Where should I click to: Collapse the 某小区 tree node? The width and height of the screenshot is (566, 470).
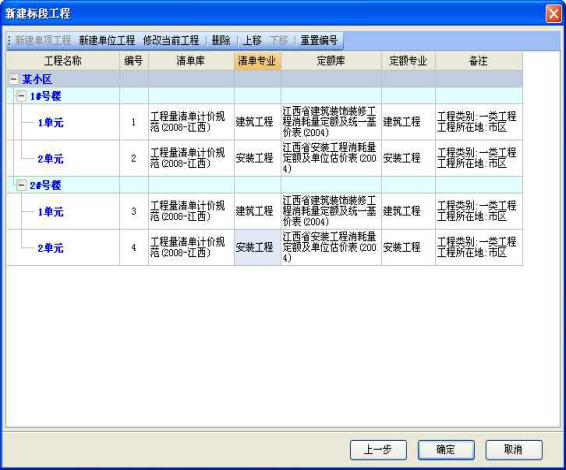(x=14, y=79)
